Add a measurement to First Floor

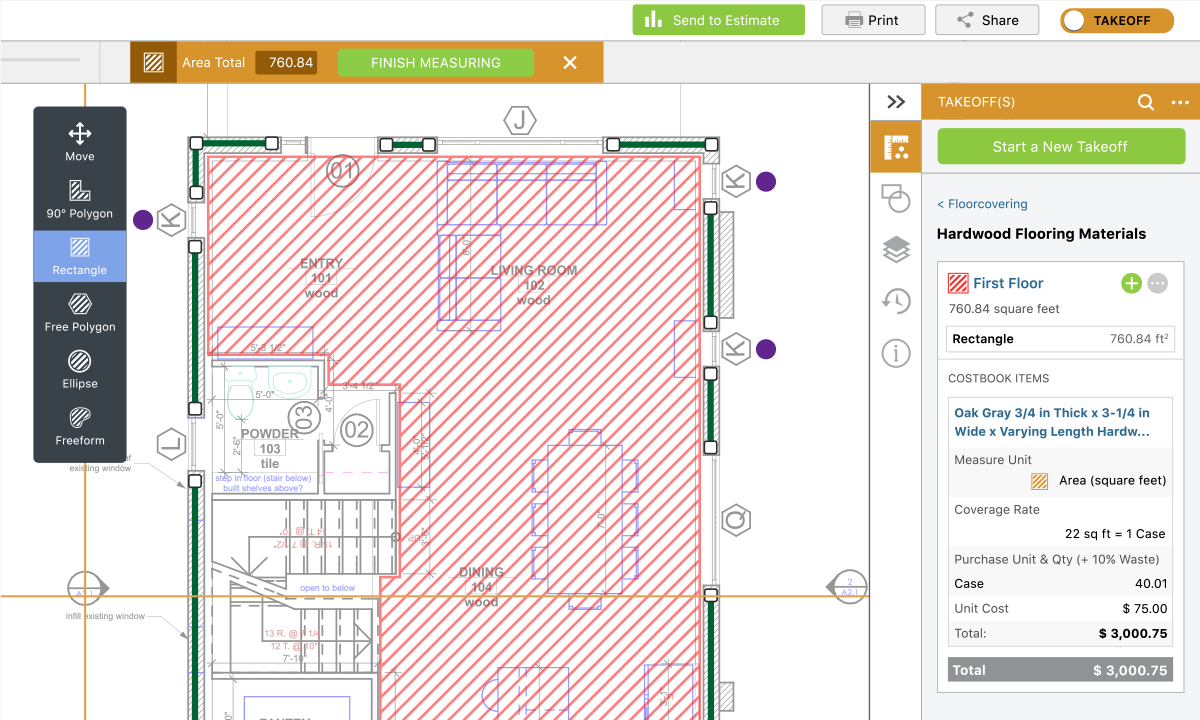point(1131,283)
